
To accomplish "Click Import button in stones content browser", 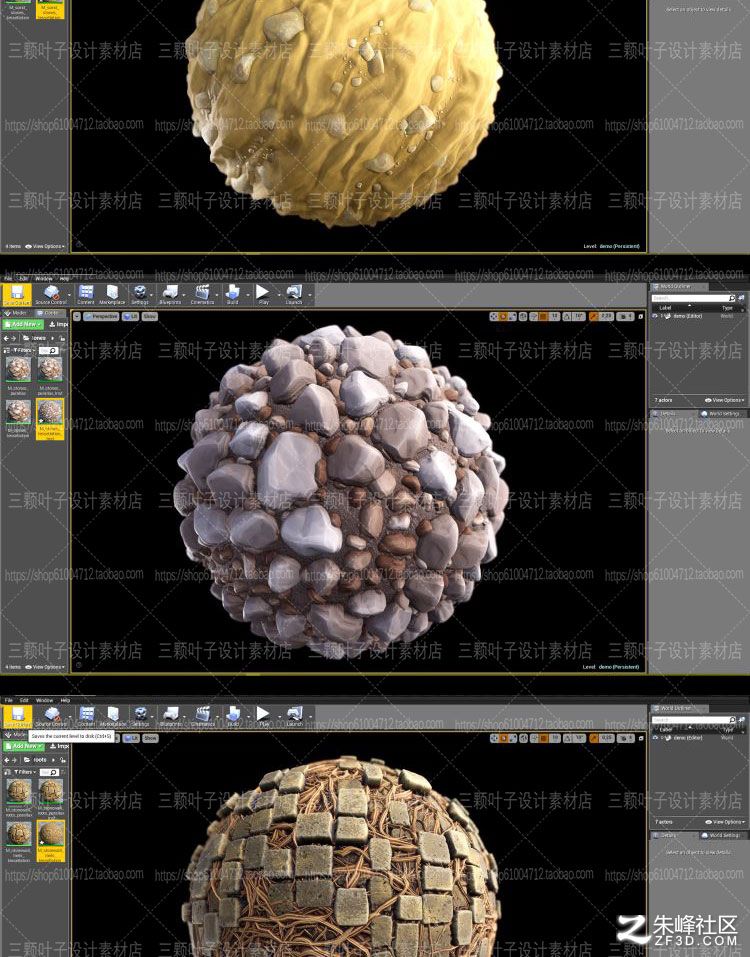I will (59, 325).
